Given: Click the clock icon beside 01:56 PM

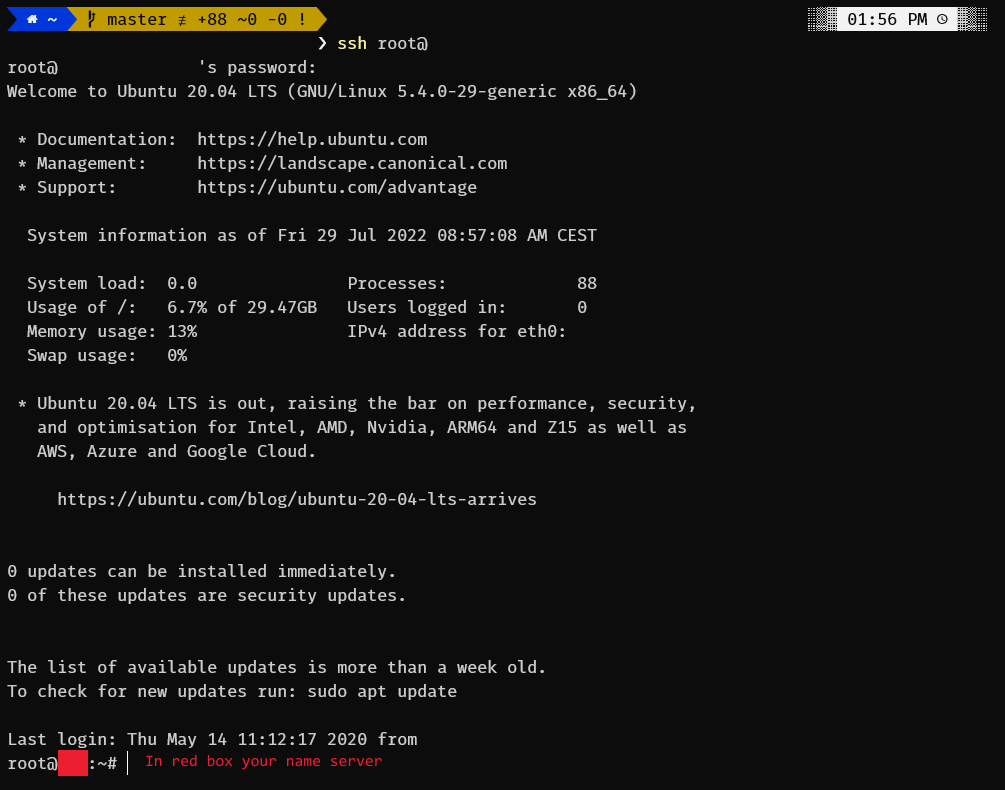Looking at the screenshot, I should coord(942,19).
